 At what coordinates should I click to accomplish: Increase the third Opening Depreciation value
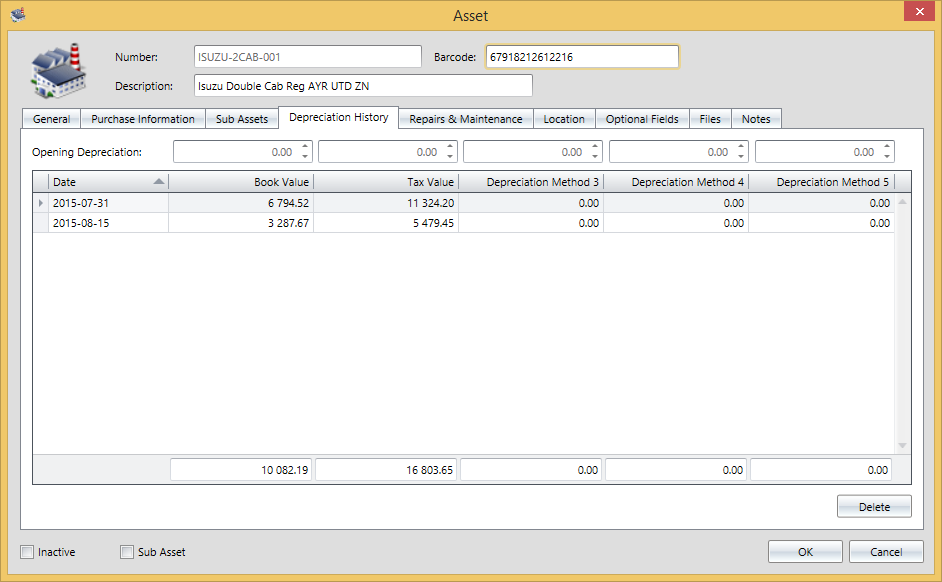595,147
